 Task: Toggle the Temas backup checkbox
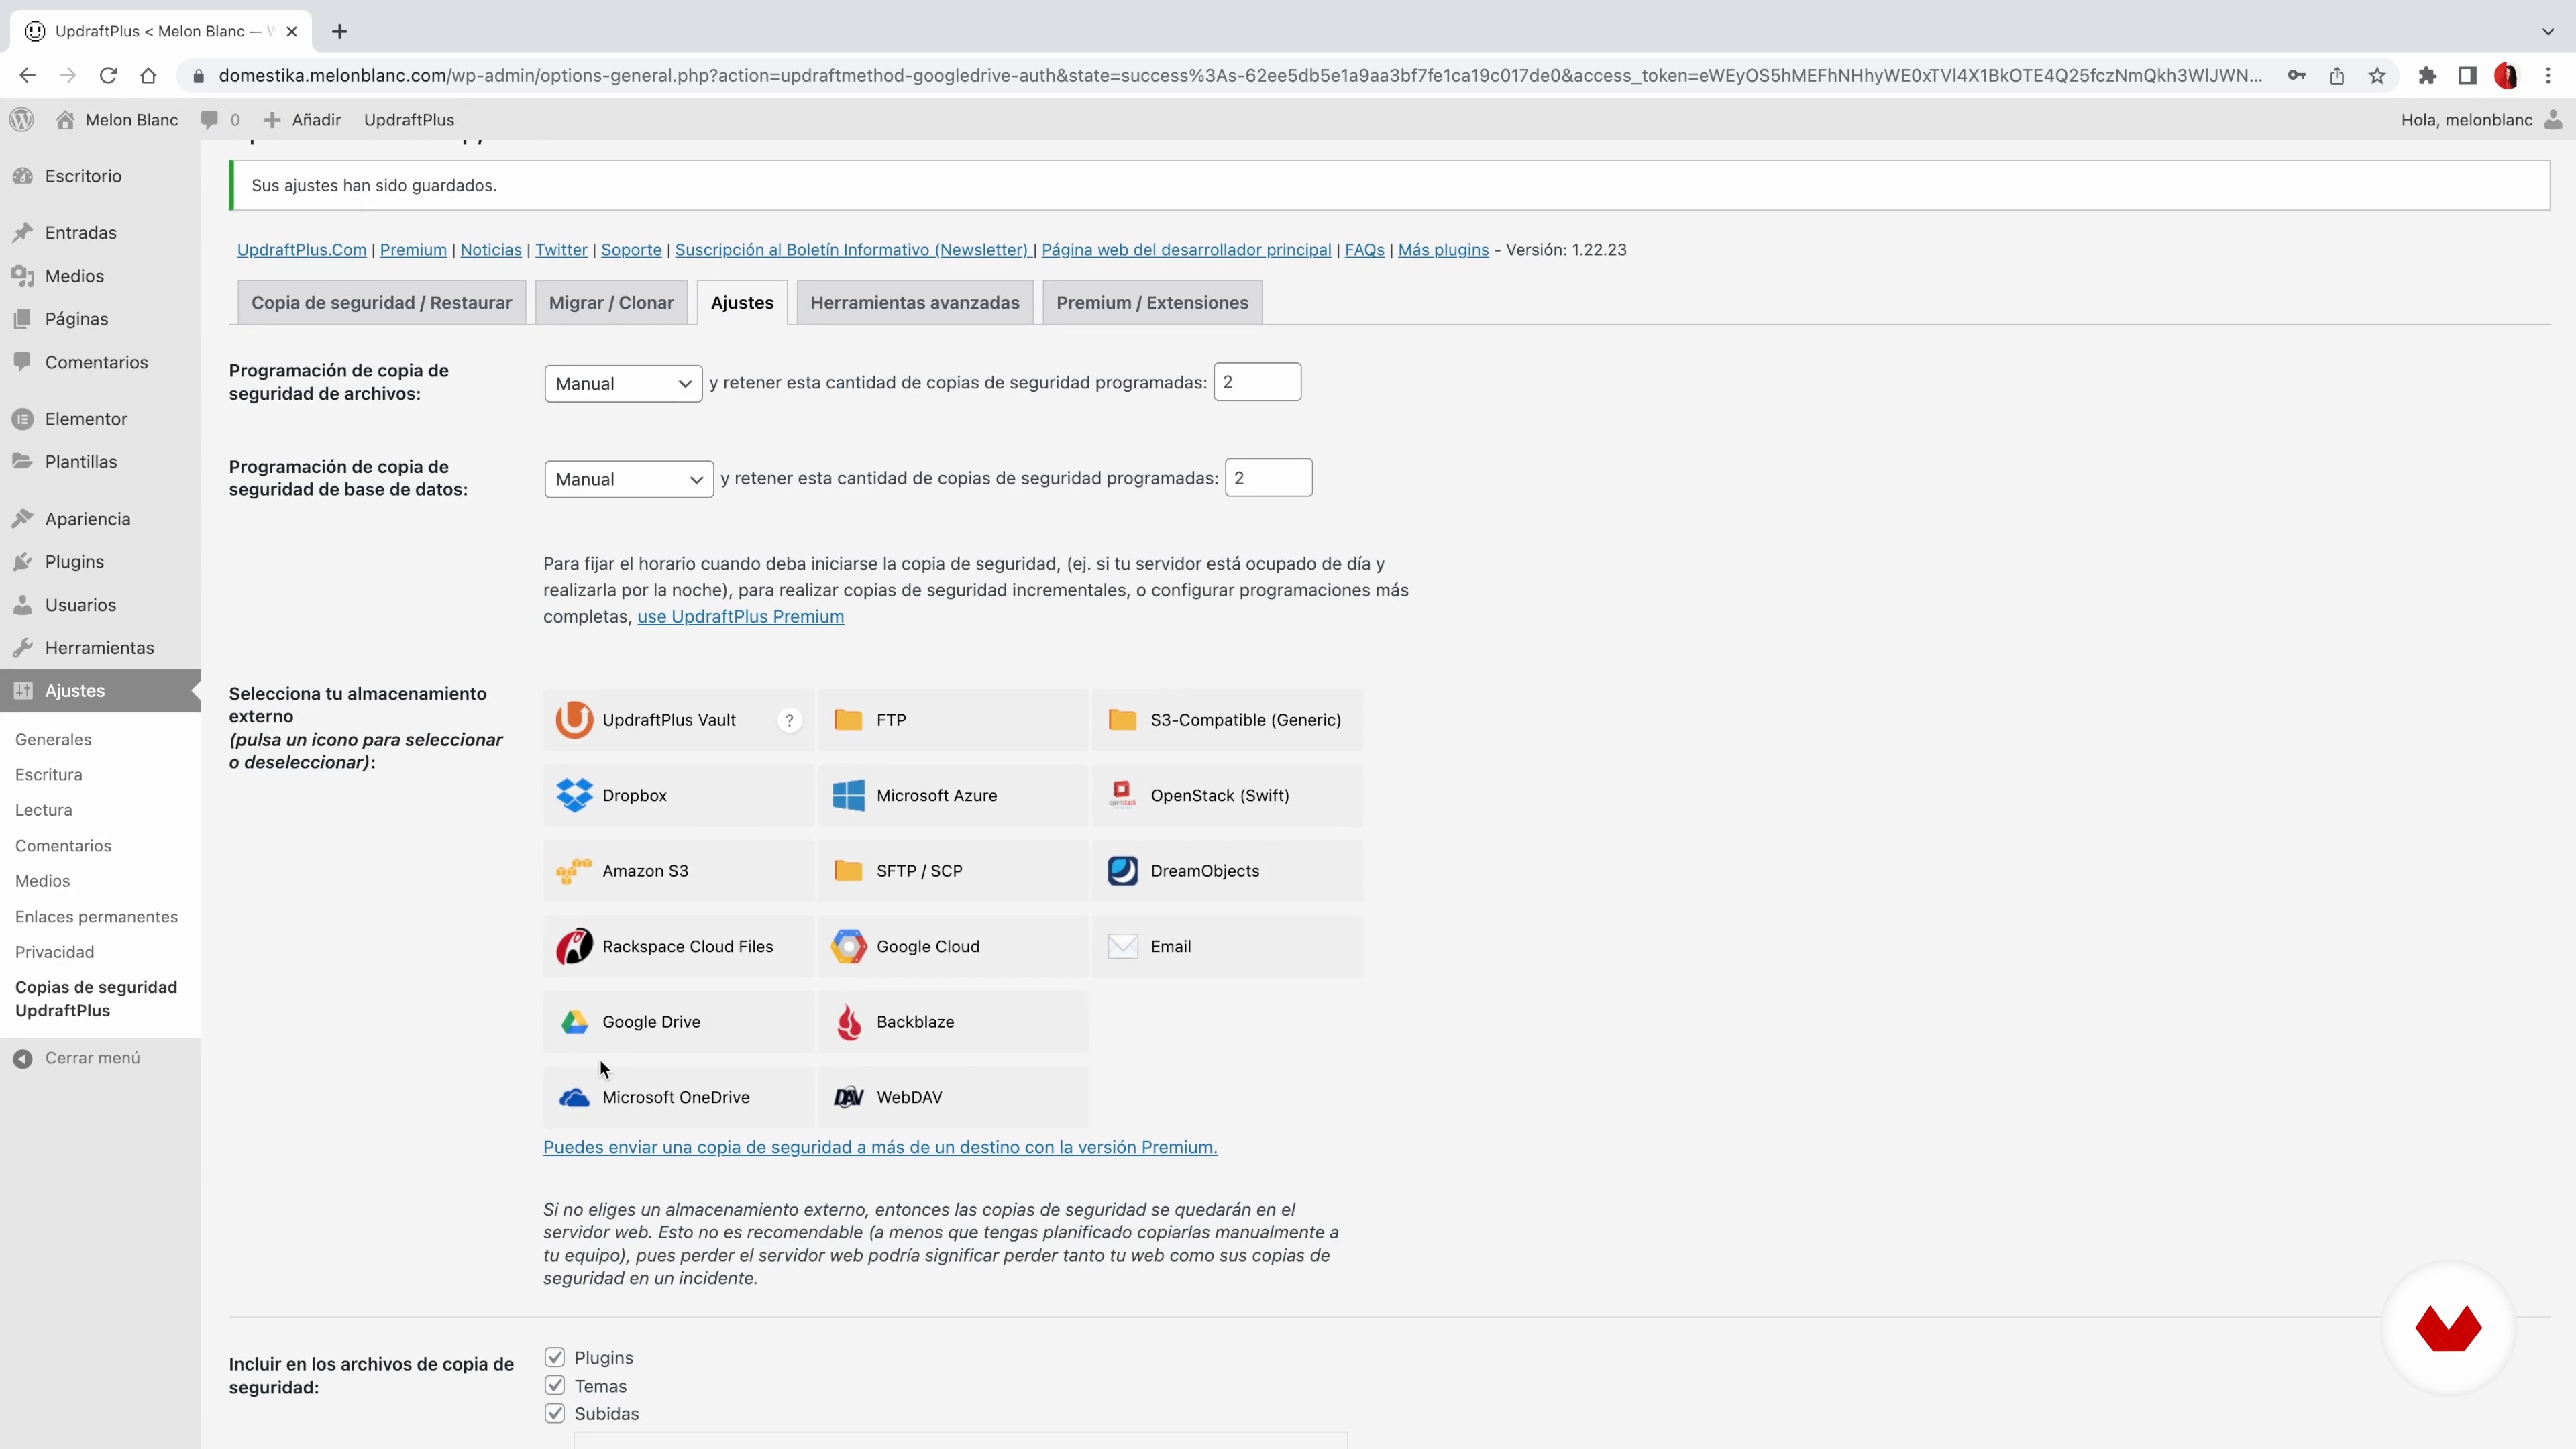click(554, 1385)
